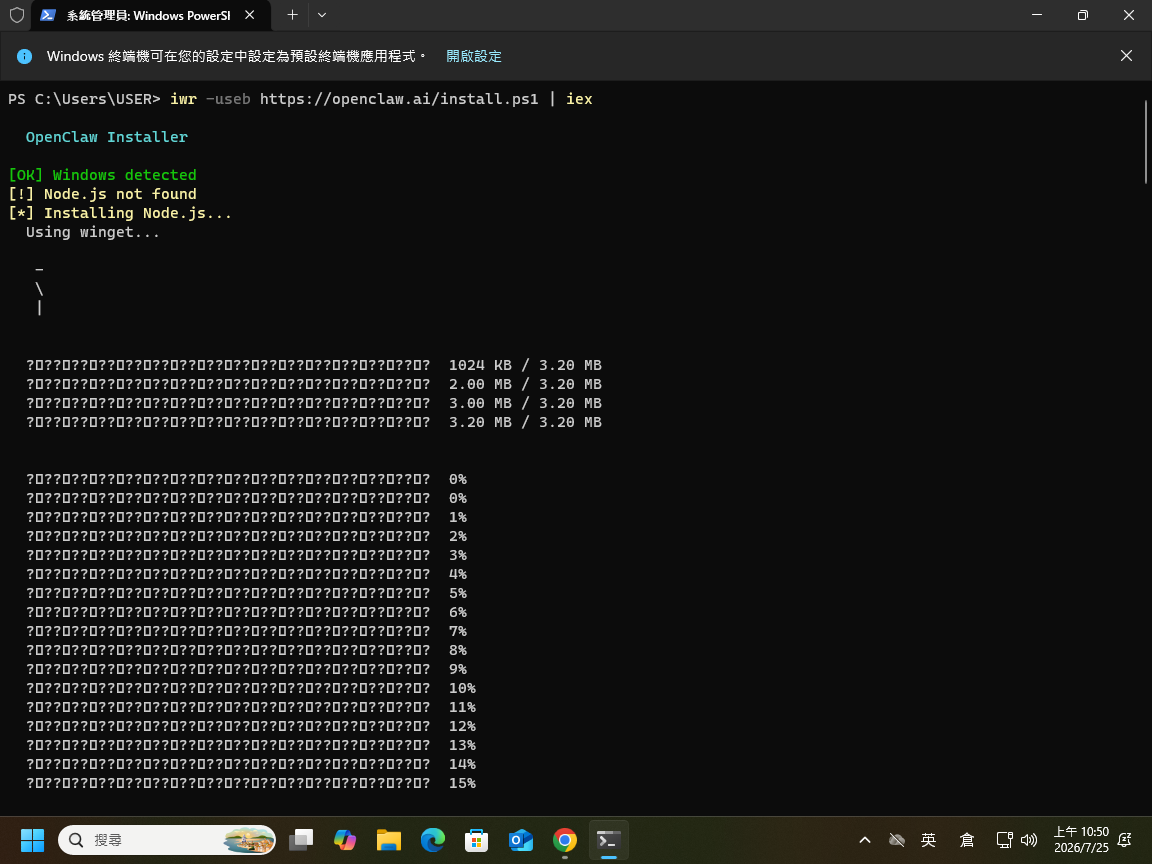The height and width of the screenshot is (864, 1152).
Task: Click the OneDrive cloud tray icon
Action: 896,840
